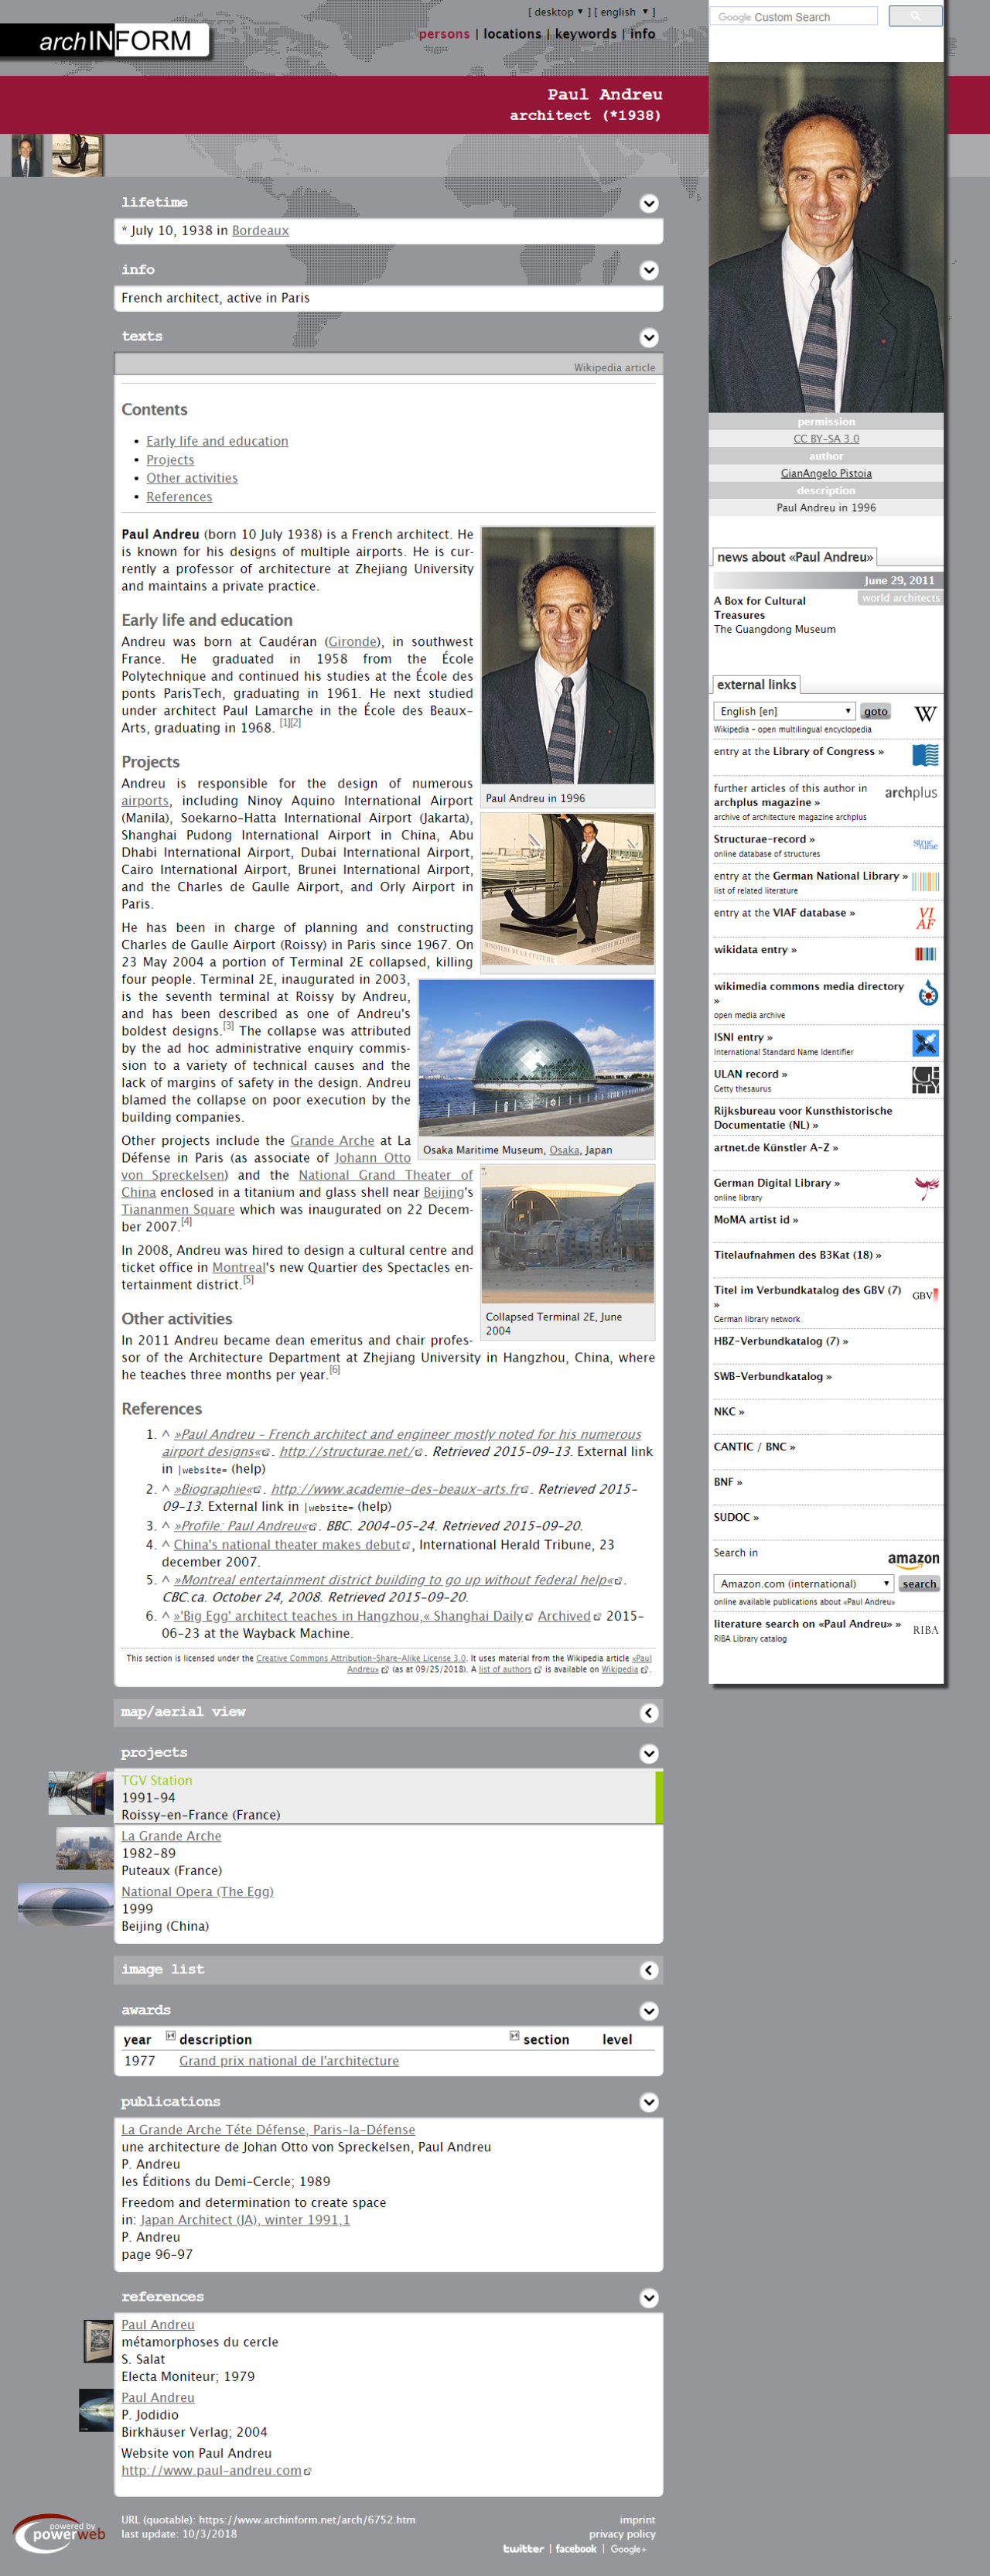Click the powerweb logo in footer

[x=59, y=2534]
